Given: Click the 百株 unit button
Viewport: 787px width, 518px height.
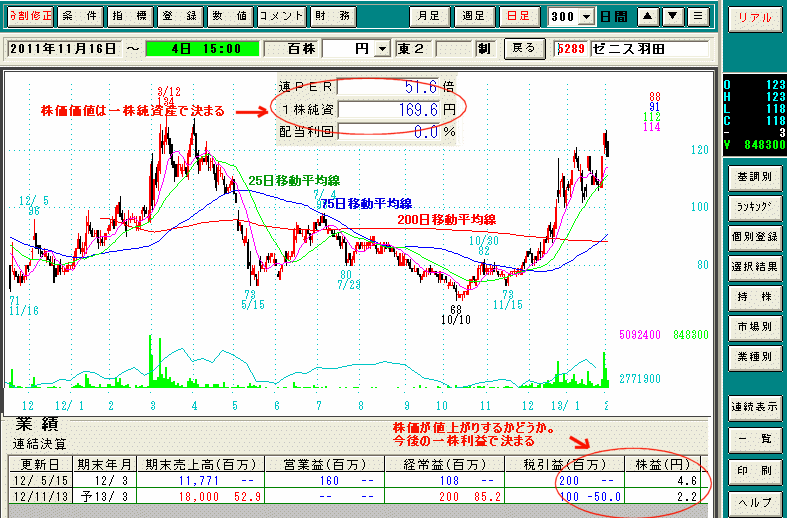Looking at the screenshot, I should 292,49.
